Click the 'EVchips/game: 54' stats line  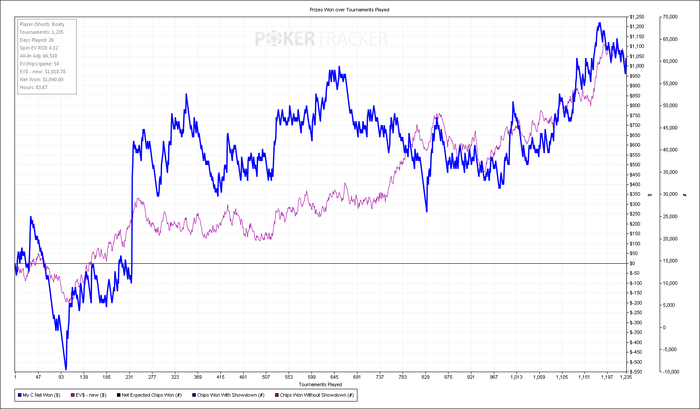[39, 64]
